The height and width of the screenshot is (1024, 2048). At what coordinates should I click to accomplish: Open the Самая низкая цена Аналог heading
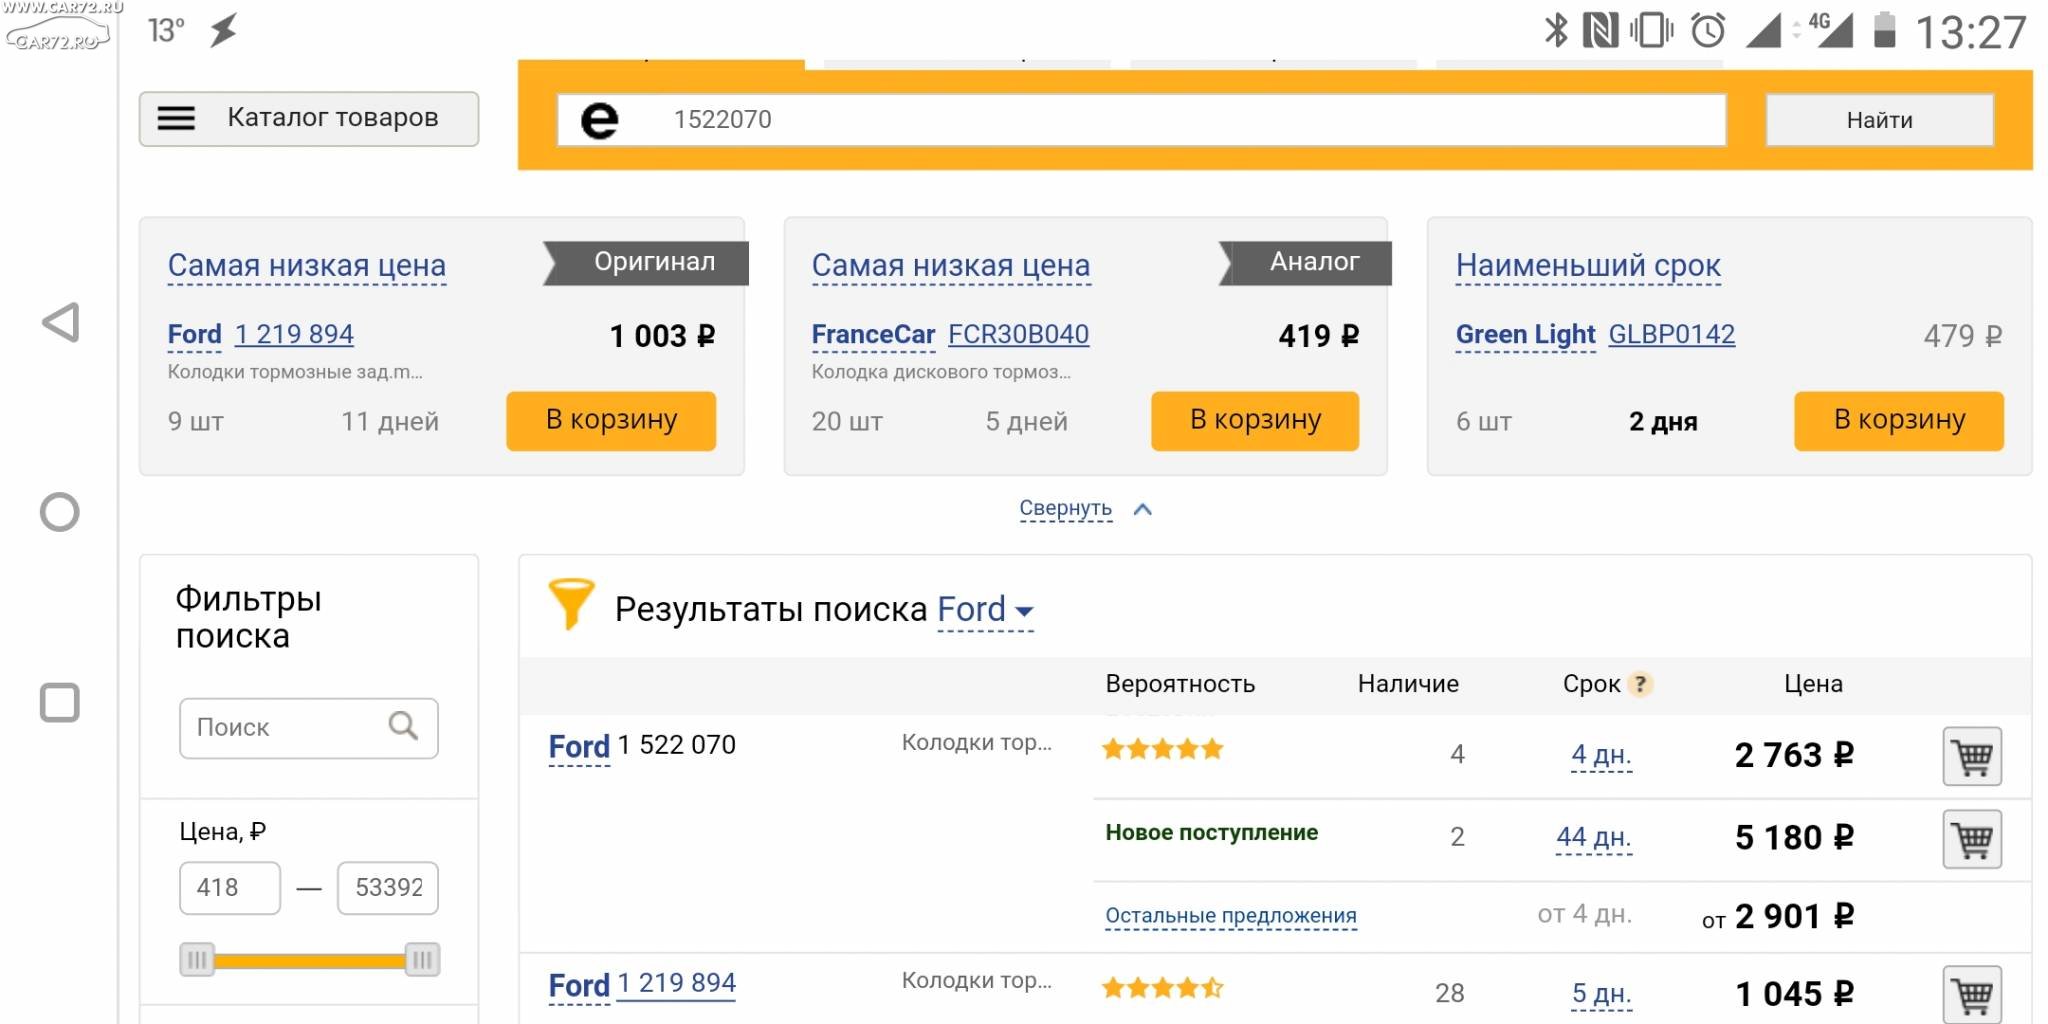point(951,265)
